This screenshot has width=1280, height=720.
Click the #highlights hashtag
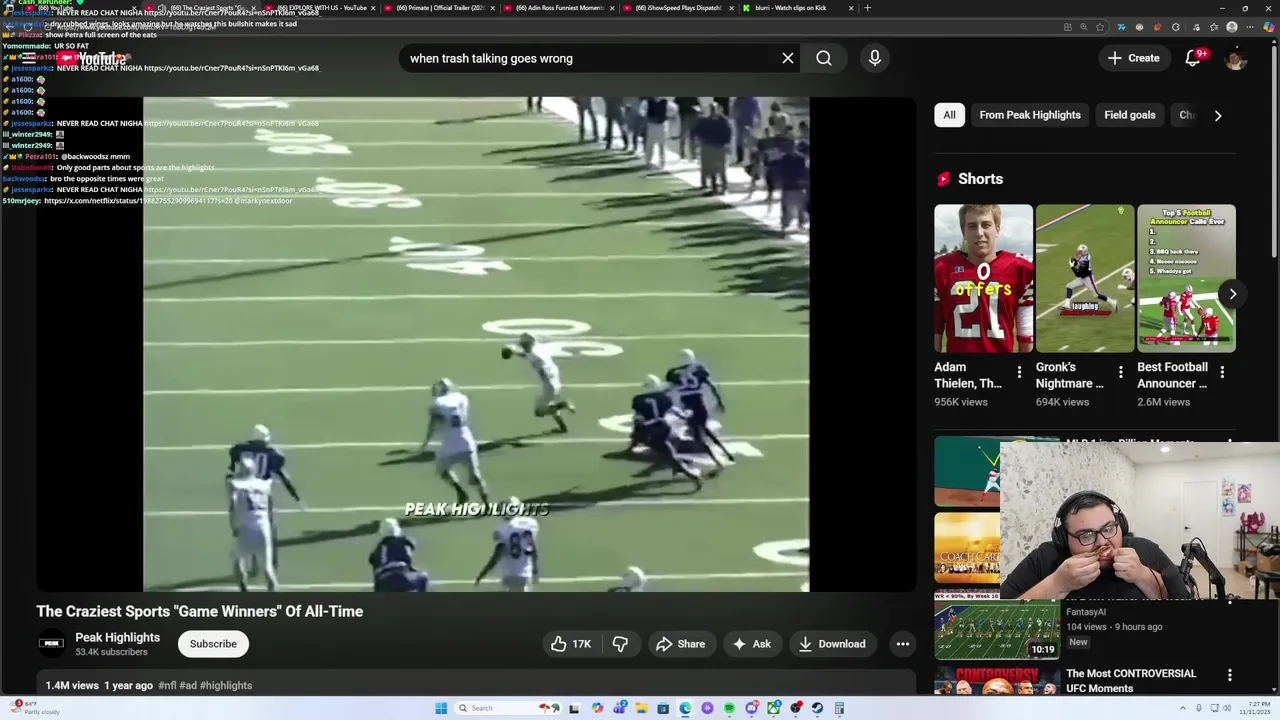pos(226,686)
